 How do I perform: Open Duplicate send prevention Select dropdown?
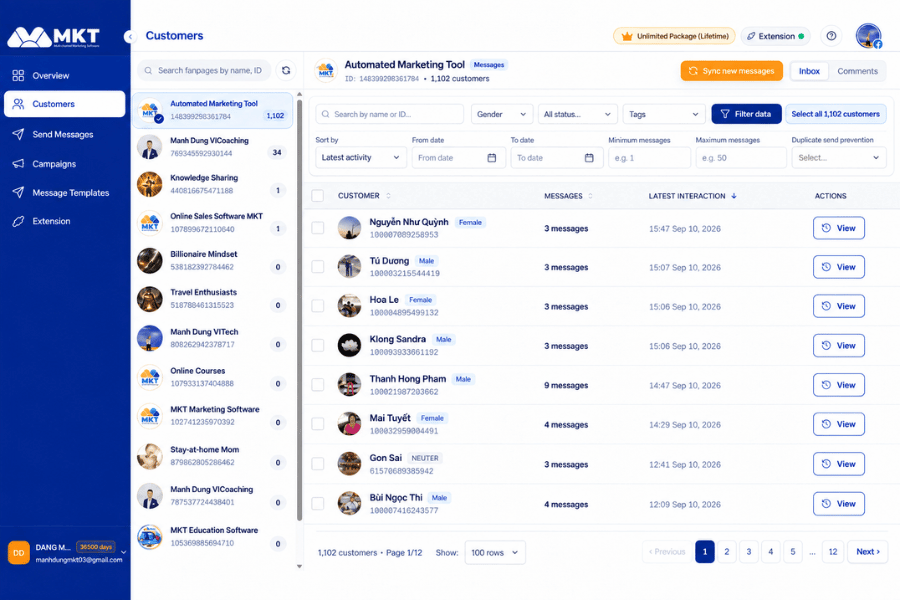coord(839,157)
